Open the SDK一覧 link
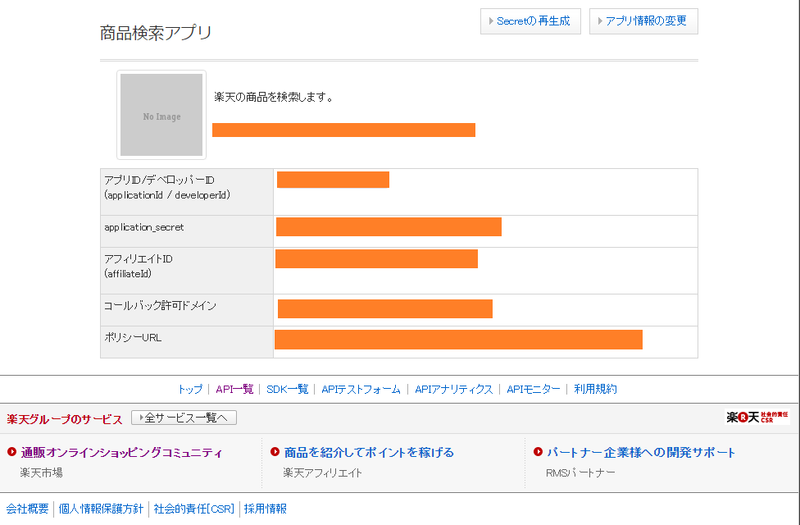 click(x=287, y=389)
